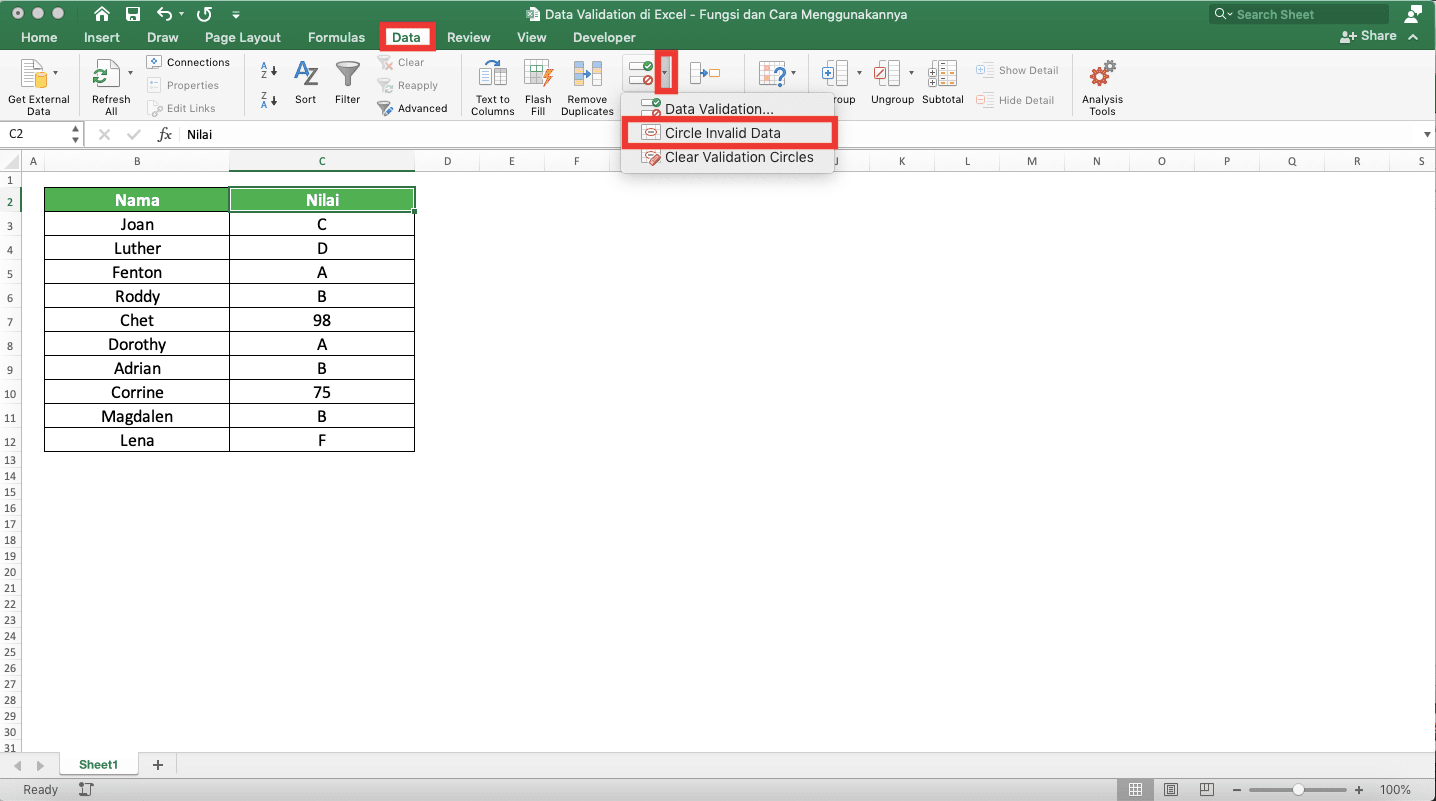Open Analysis Tools gear icon

click(x=1102, y=75)
